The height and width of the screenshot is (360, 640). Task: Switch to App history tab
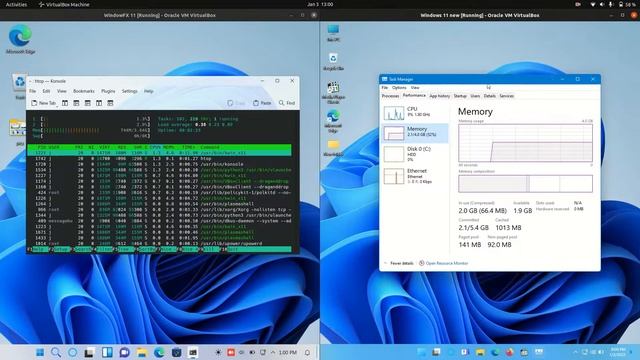[440, 96]
